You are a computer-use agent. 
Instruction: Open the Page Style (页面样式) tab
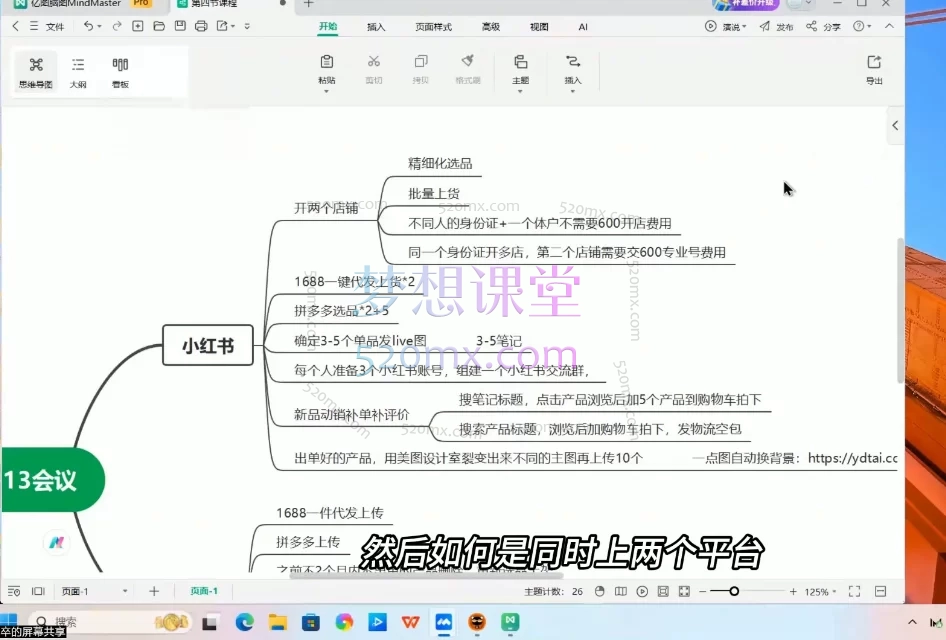click(x=432, y=27)
